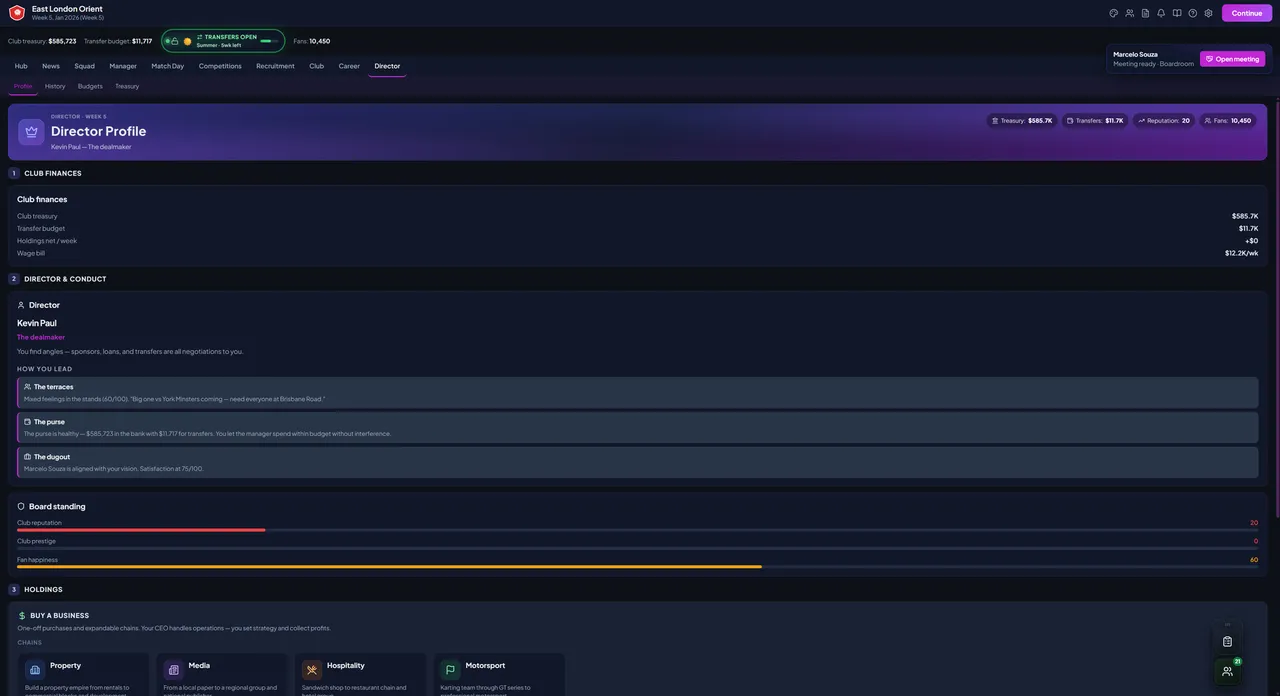Image resolution: width=1280 pixels, height=696 pixels.
Task: Open the floating people icon with badge
Action: click(1228, 671)
